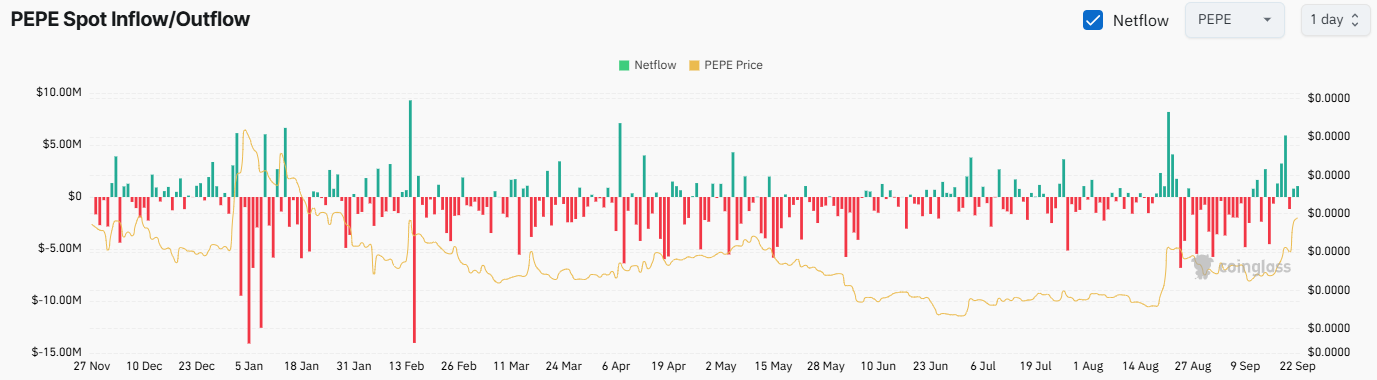Click the 28 May date label

(x=825, y=366)
